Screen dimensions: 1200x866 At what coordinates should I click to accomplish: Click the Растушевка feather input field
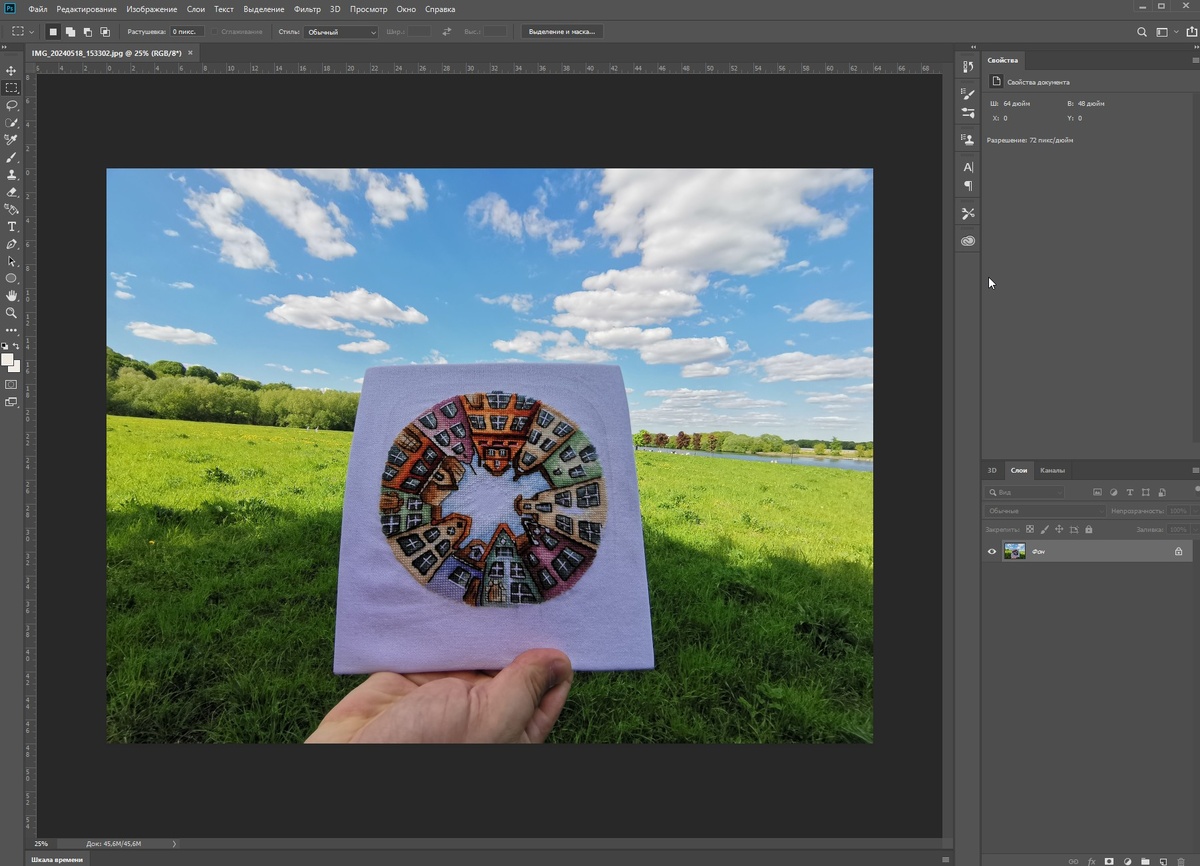187,32
